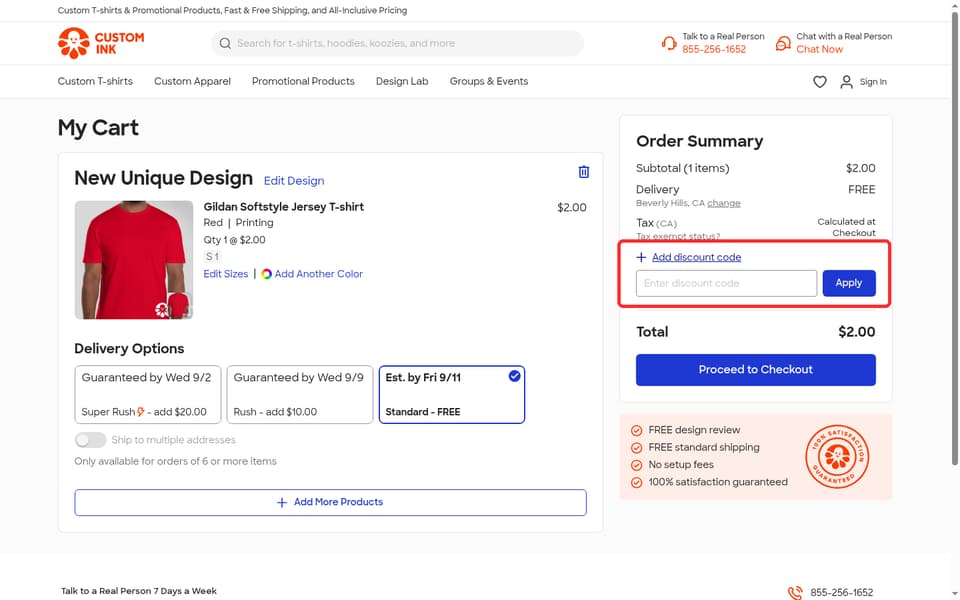Screen dimensions: 960x600
Task: Select Guaranteed by Wed 9/9 Rush option
Action: click(299, 394)
